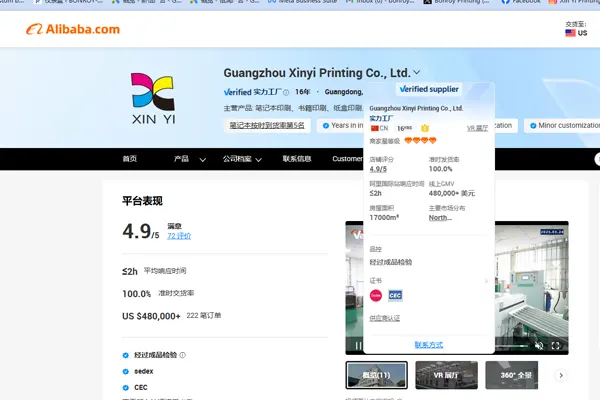Click the red sedex certificate icon
600x400 pixels.
(376, 295)
